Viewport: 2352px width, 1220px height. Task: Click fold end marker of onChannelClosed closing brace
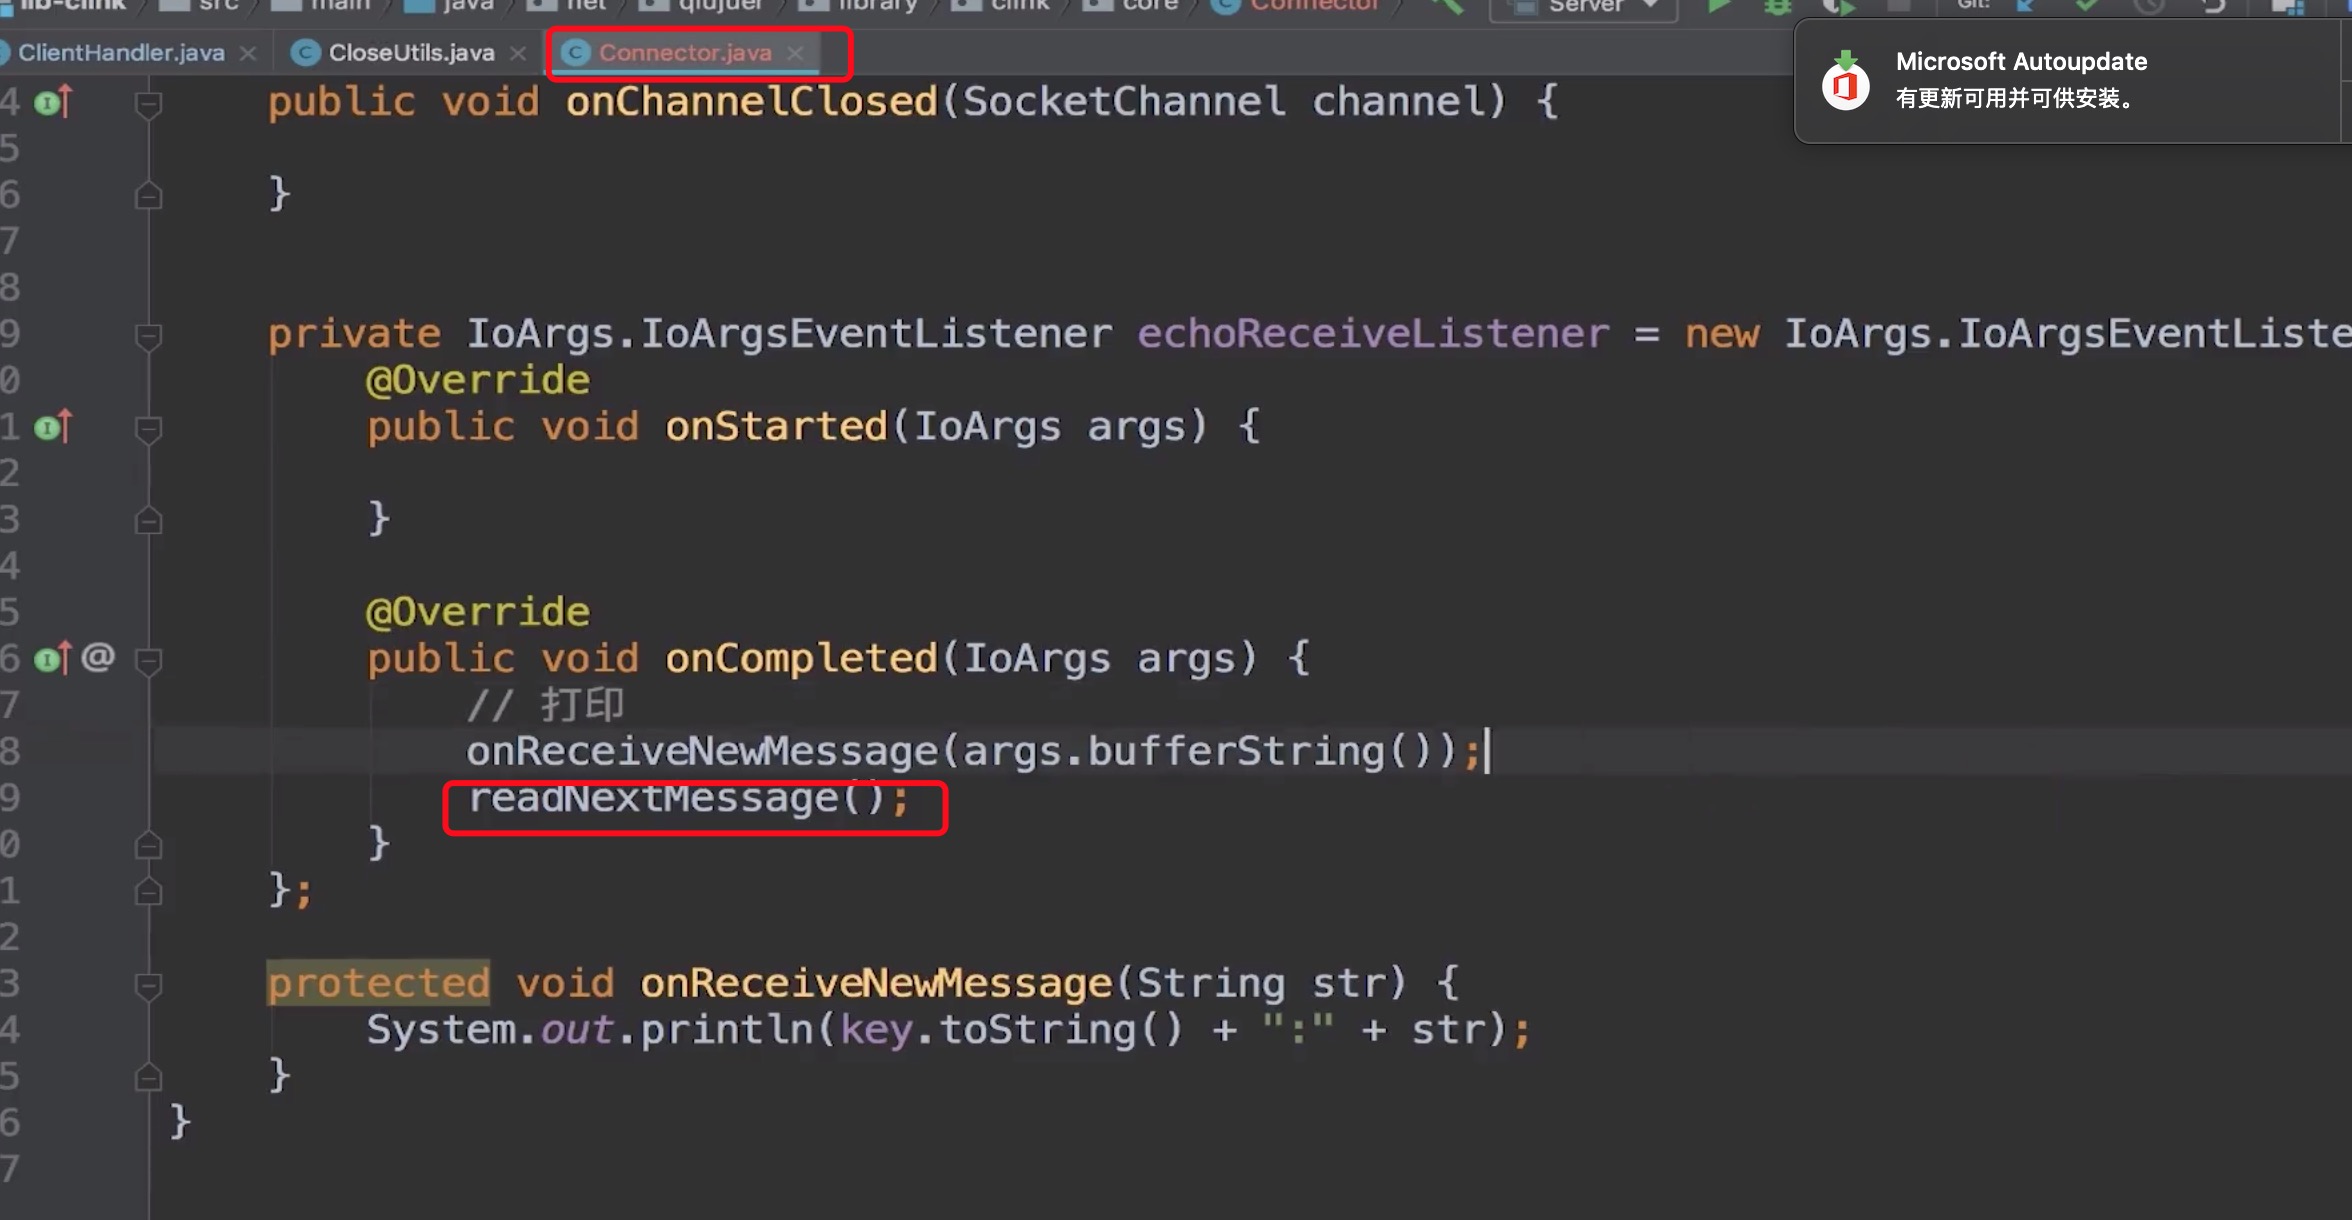coord(148,195)
